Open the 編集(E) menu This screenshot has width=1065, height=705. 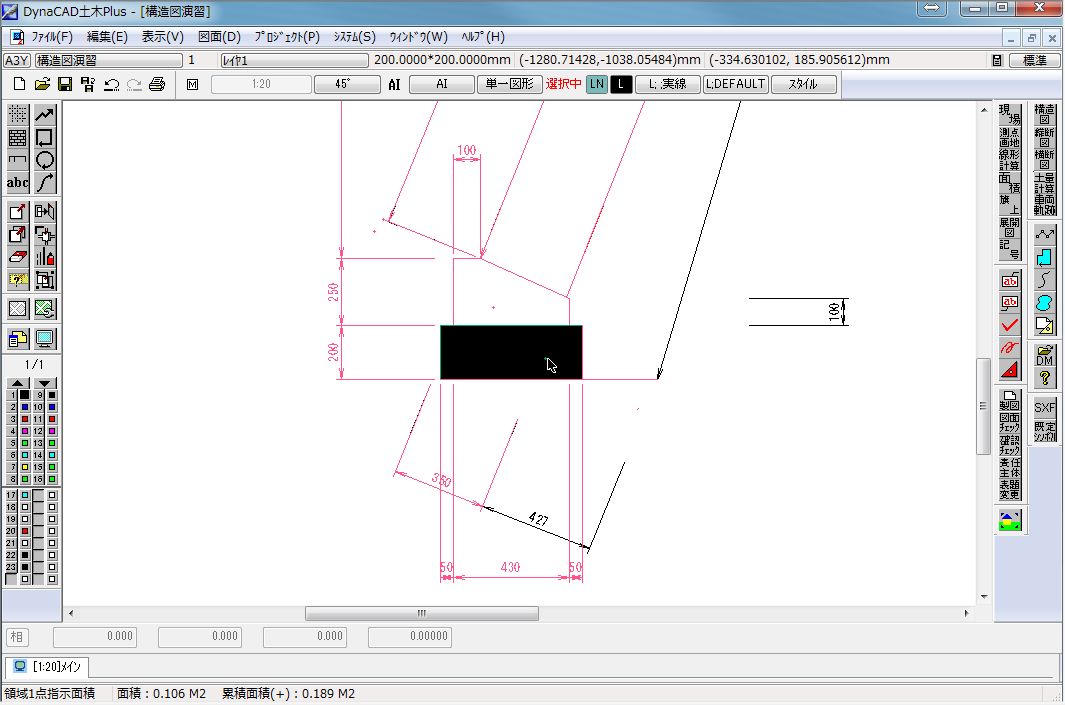click(x=107, y=37)
